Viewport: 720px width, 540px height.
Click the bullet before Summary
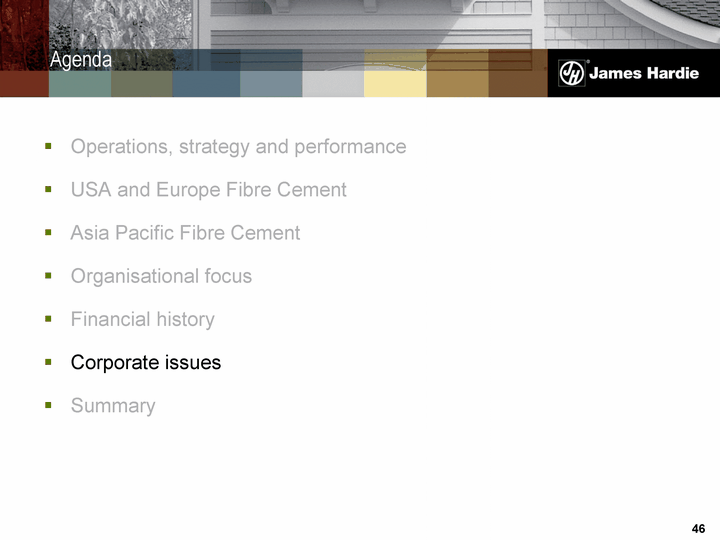[x=48, y=405]
